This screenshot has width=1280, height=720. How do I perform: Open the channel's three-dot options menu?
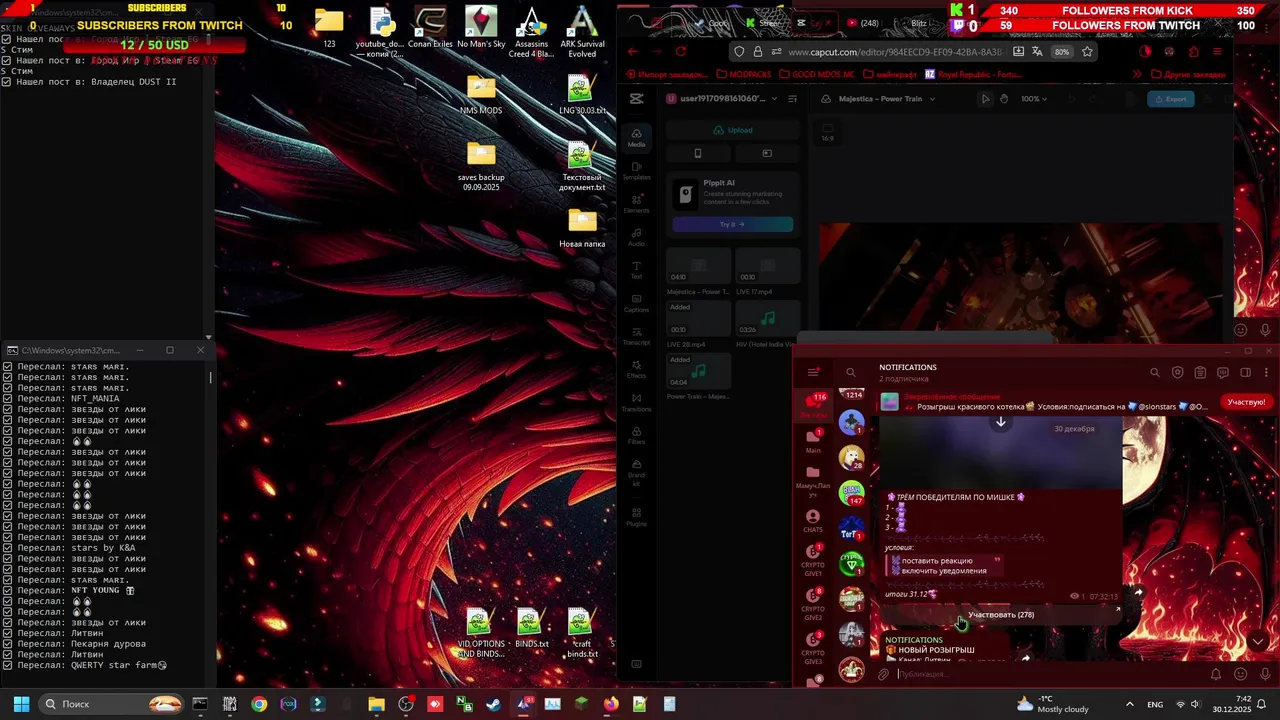coord(1266,372)
